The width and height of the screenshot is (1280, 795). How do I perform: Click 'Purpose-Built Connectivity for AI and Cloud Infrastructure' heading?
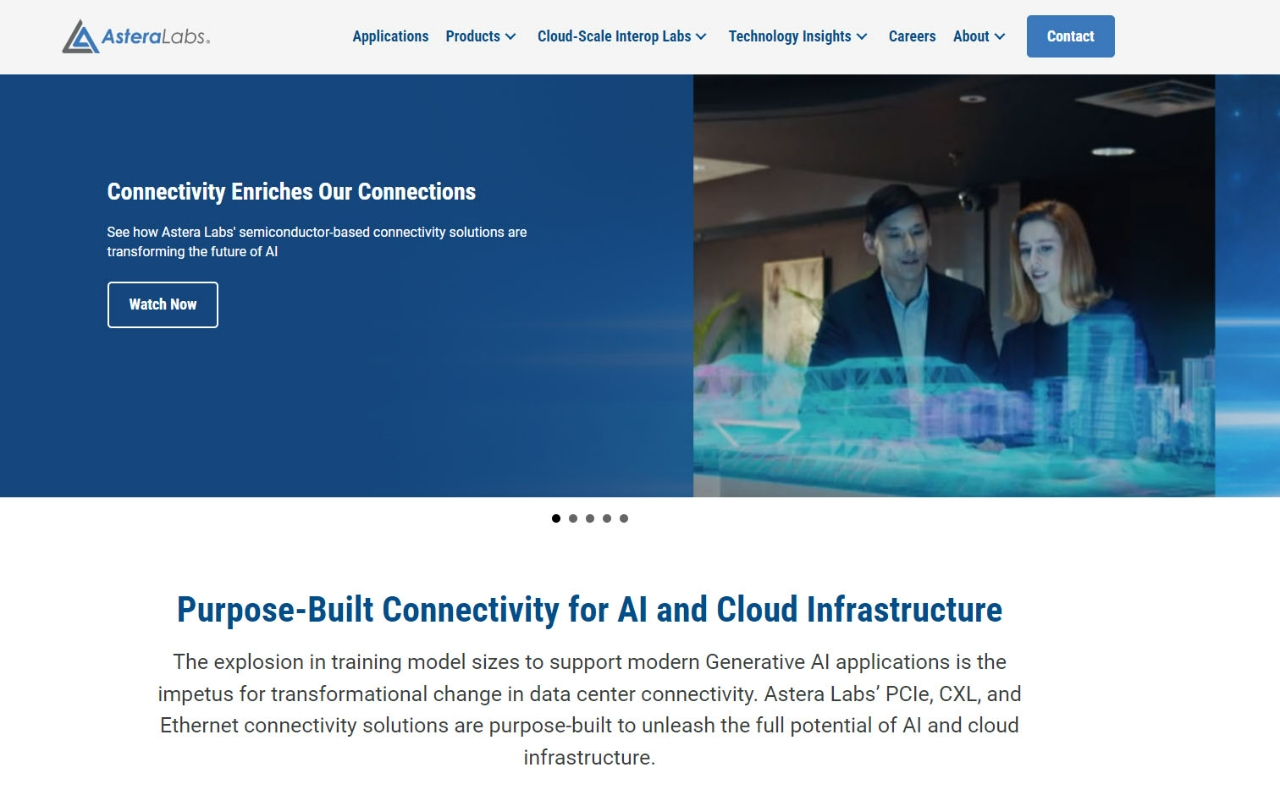coord(590,609)
